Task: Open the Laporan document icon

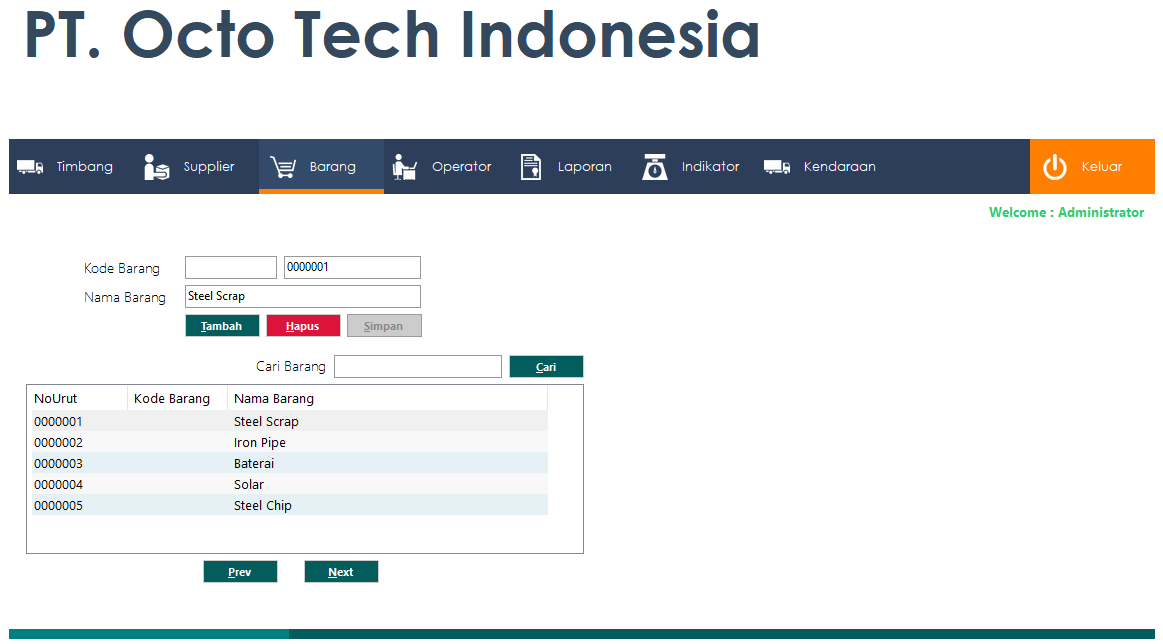Action: coord(531,167)
